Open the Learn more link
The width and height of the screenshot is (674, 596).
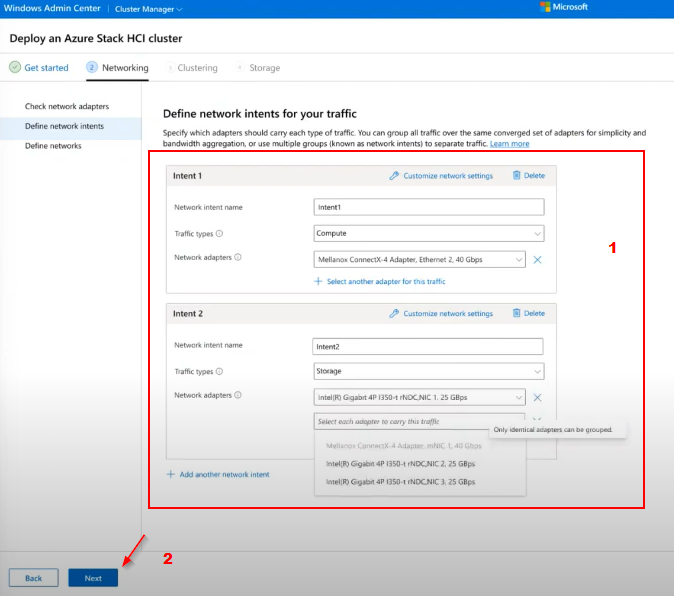point(509,144)
